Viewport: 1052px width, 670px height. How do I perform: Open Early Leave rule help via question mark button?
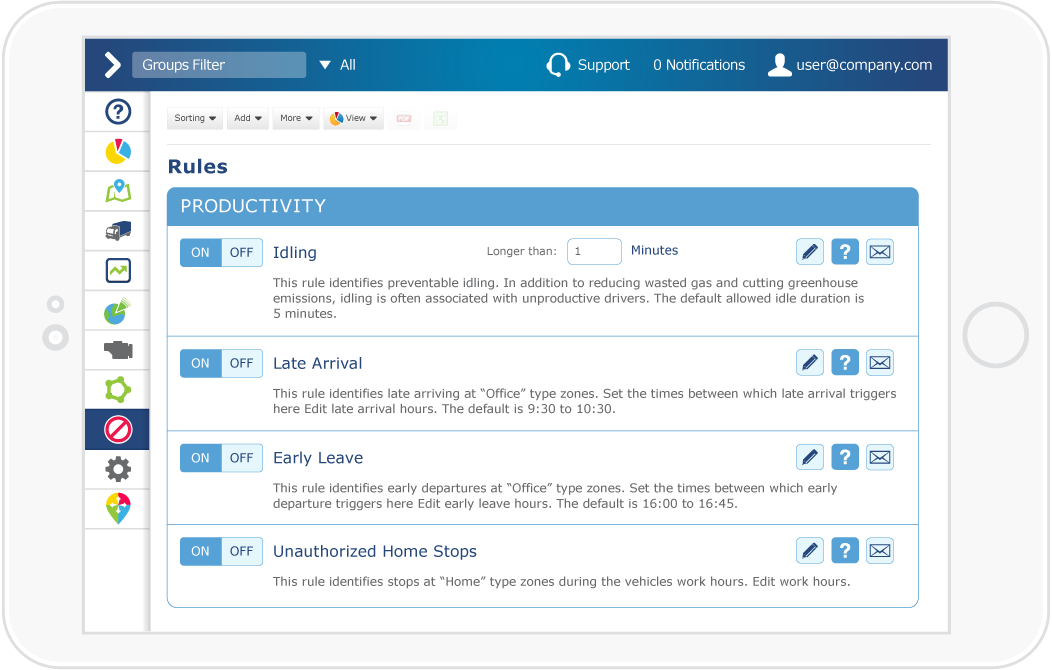(845, 456)
